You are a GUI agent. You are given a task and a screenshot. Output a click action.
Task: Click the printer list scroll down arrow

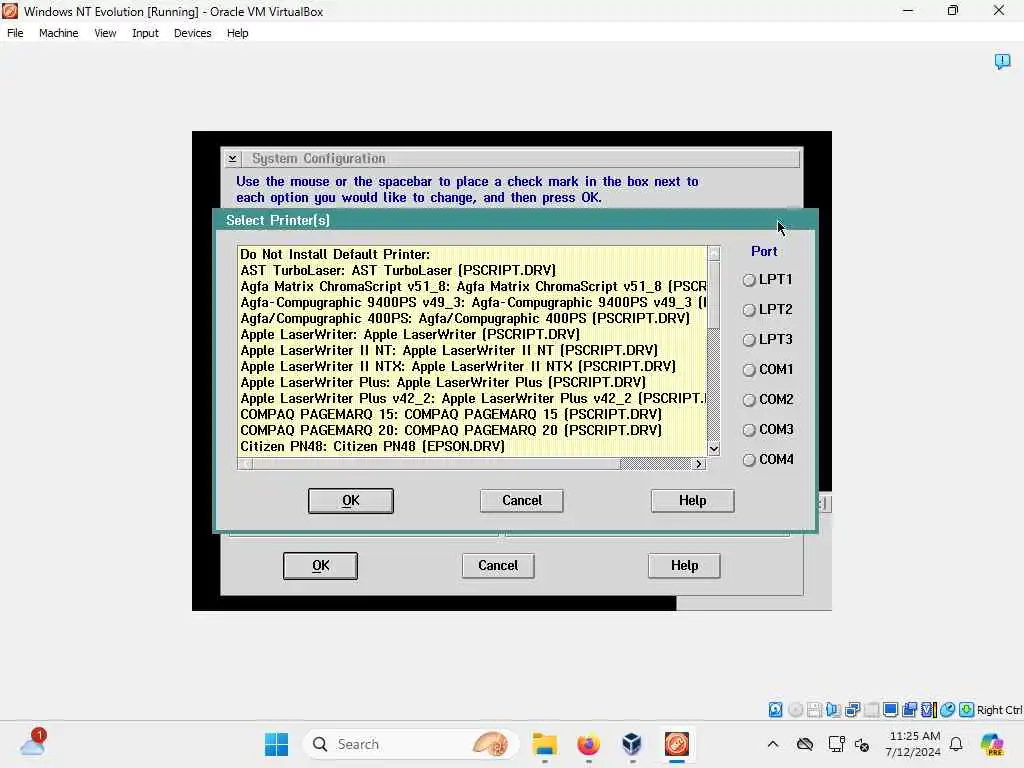click(714, 449)
